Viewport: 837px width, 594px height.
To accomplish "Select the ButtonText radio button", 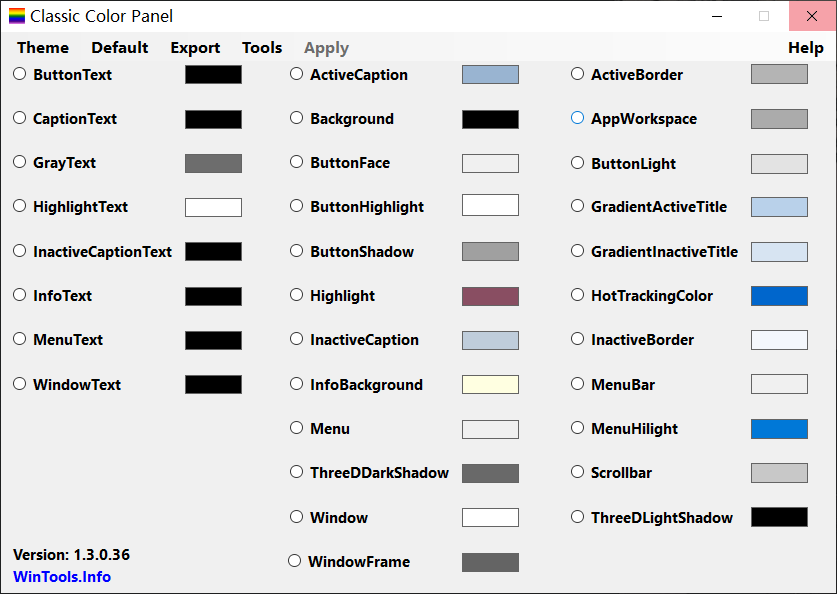I will pos(20,74).
